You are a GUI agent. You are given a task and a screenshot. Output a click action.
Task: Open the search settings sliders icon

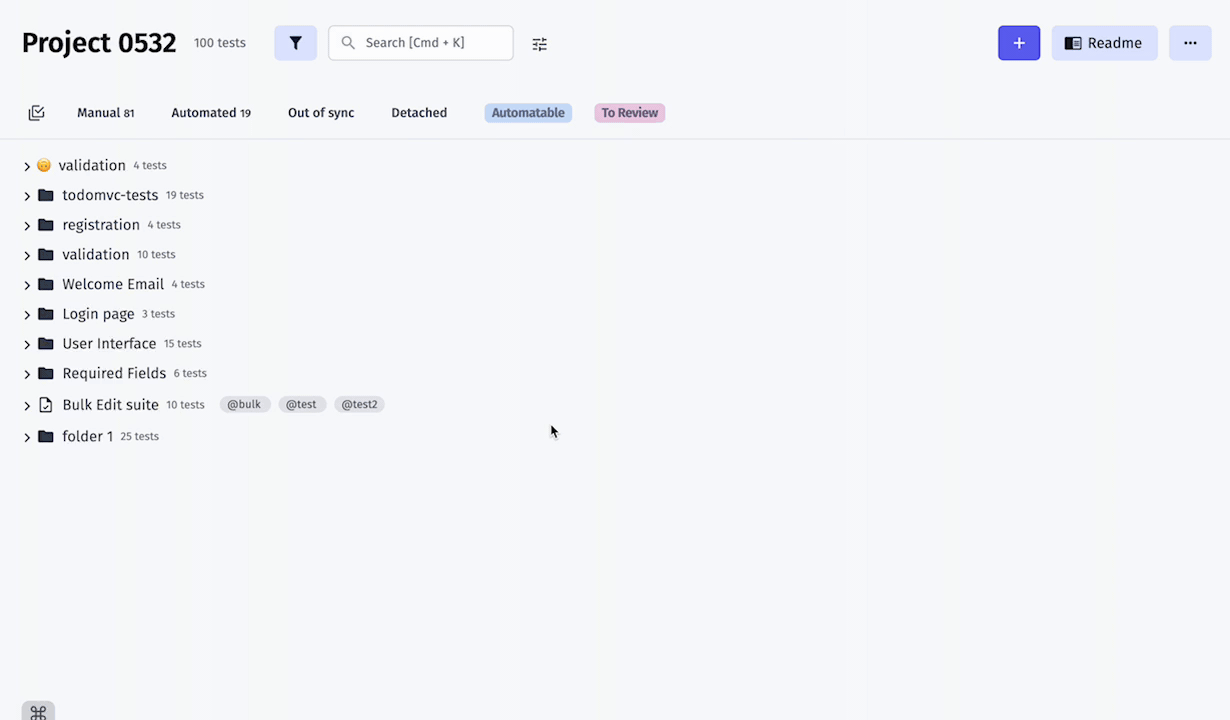tap(540, 44)
